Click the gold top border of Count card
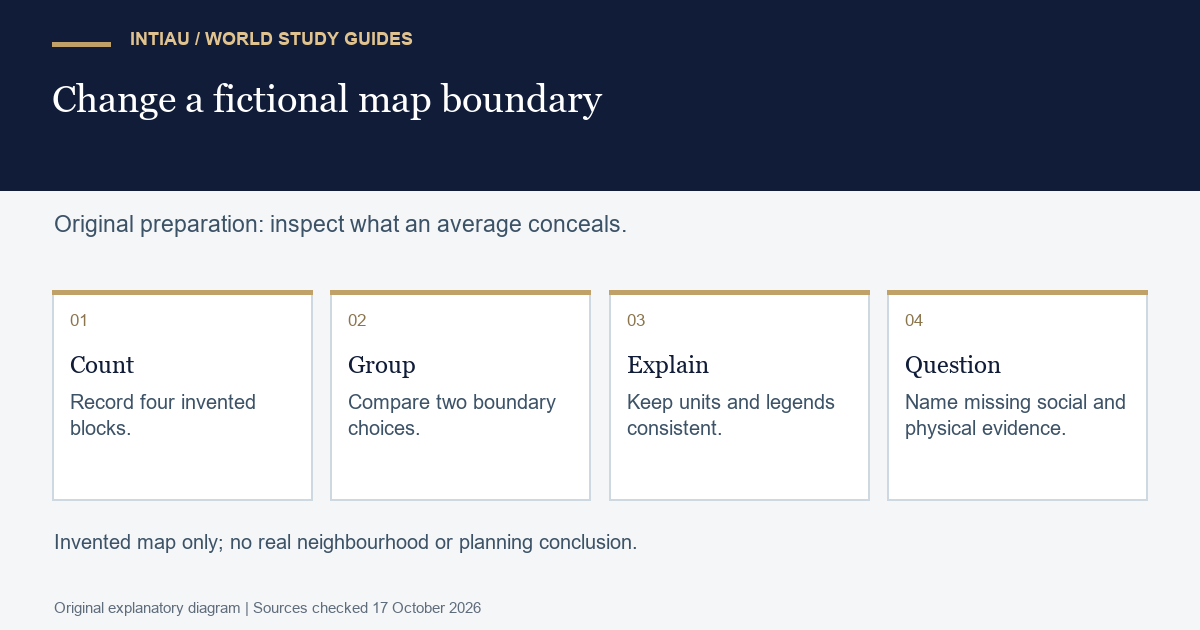 [182, 292]
